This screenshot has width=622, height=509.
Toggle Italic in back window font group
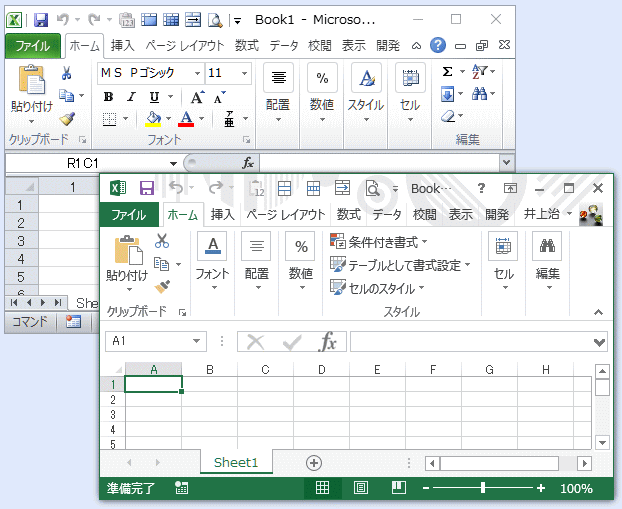(131, 97)
